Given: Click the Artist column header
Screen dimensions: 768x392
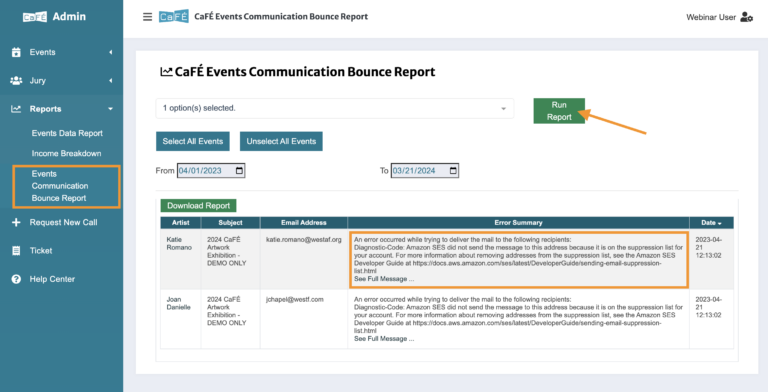Looking at the screenshot, I should (181, 222).
